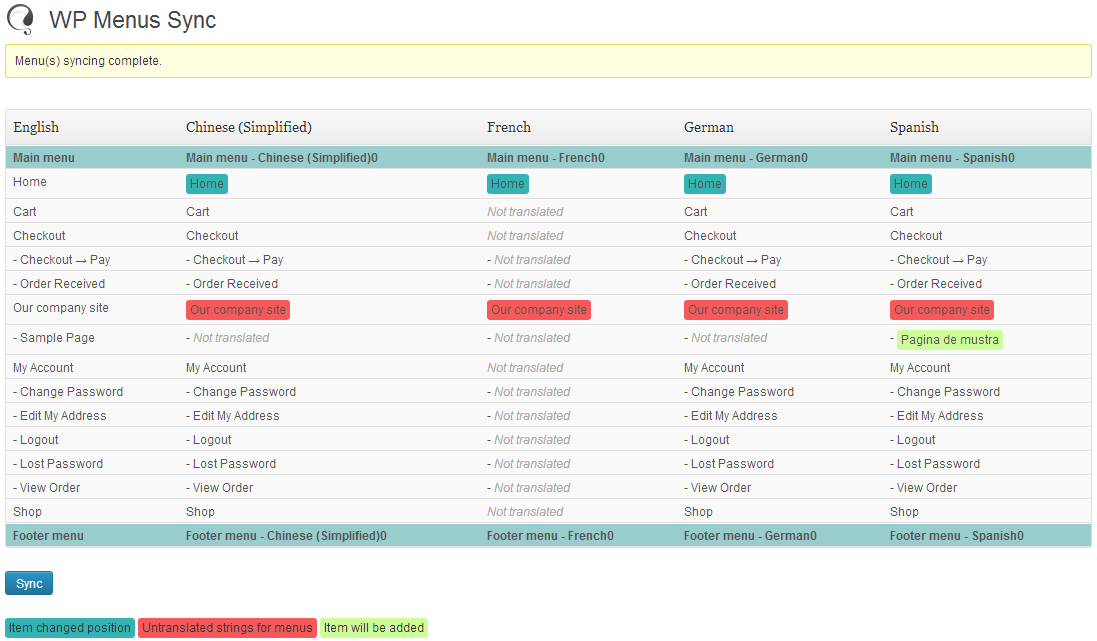
Task: Click the Home badge in German column
Action: pos(704,184)
